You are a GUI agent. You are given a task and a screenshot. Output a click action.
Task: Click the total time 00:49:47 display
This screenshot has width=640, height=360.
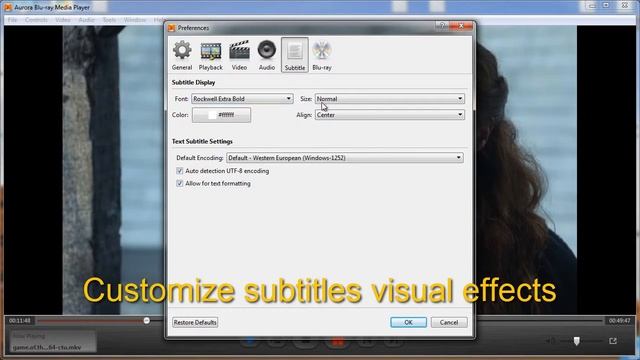coord(619,321)
